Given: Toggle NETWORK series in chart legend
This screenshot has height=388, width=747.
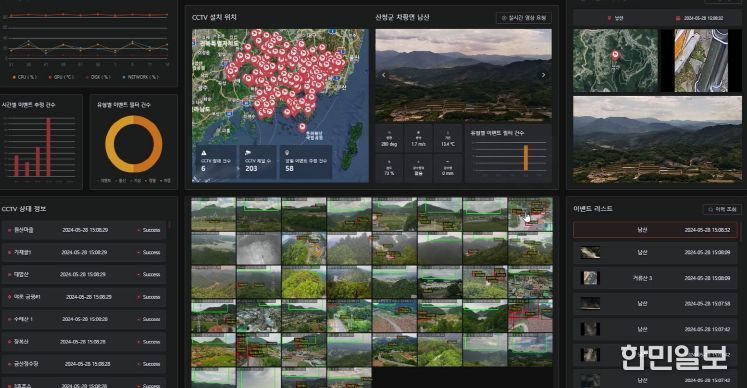Looking at the screenshot, I should pos(141,77).
